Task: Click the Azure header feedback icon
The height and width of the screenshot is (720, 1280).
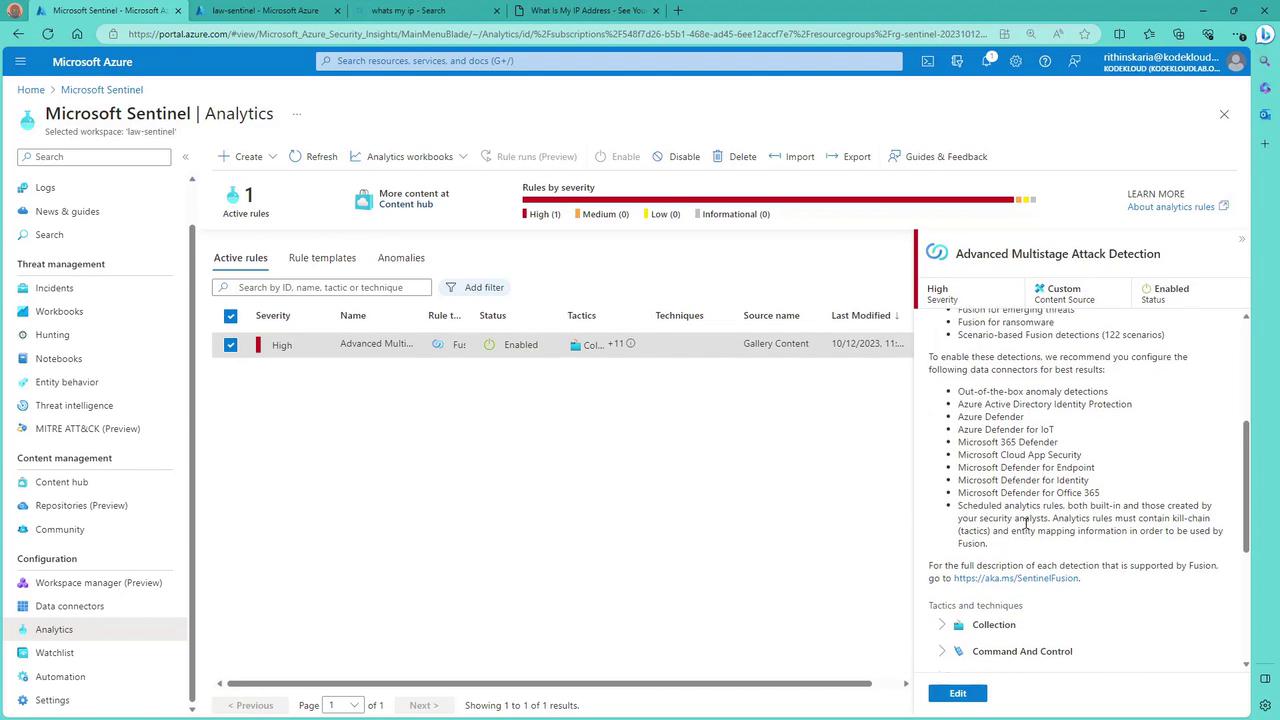Action: pyautogui.click(x=1074, y=61)
